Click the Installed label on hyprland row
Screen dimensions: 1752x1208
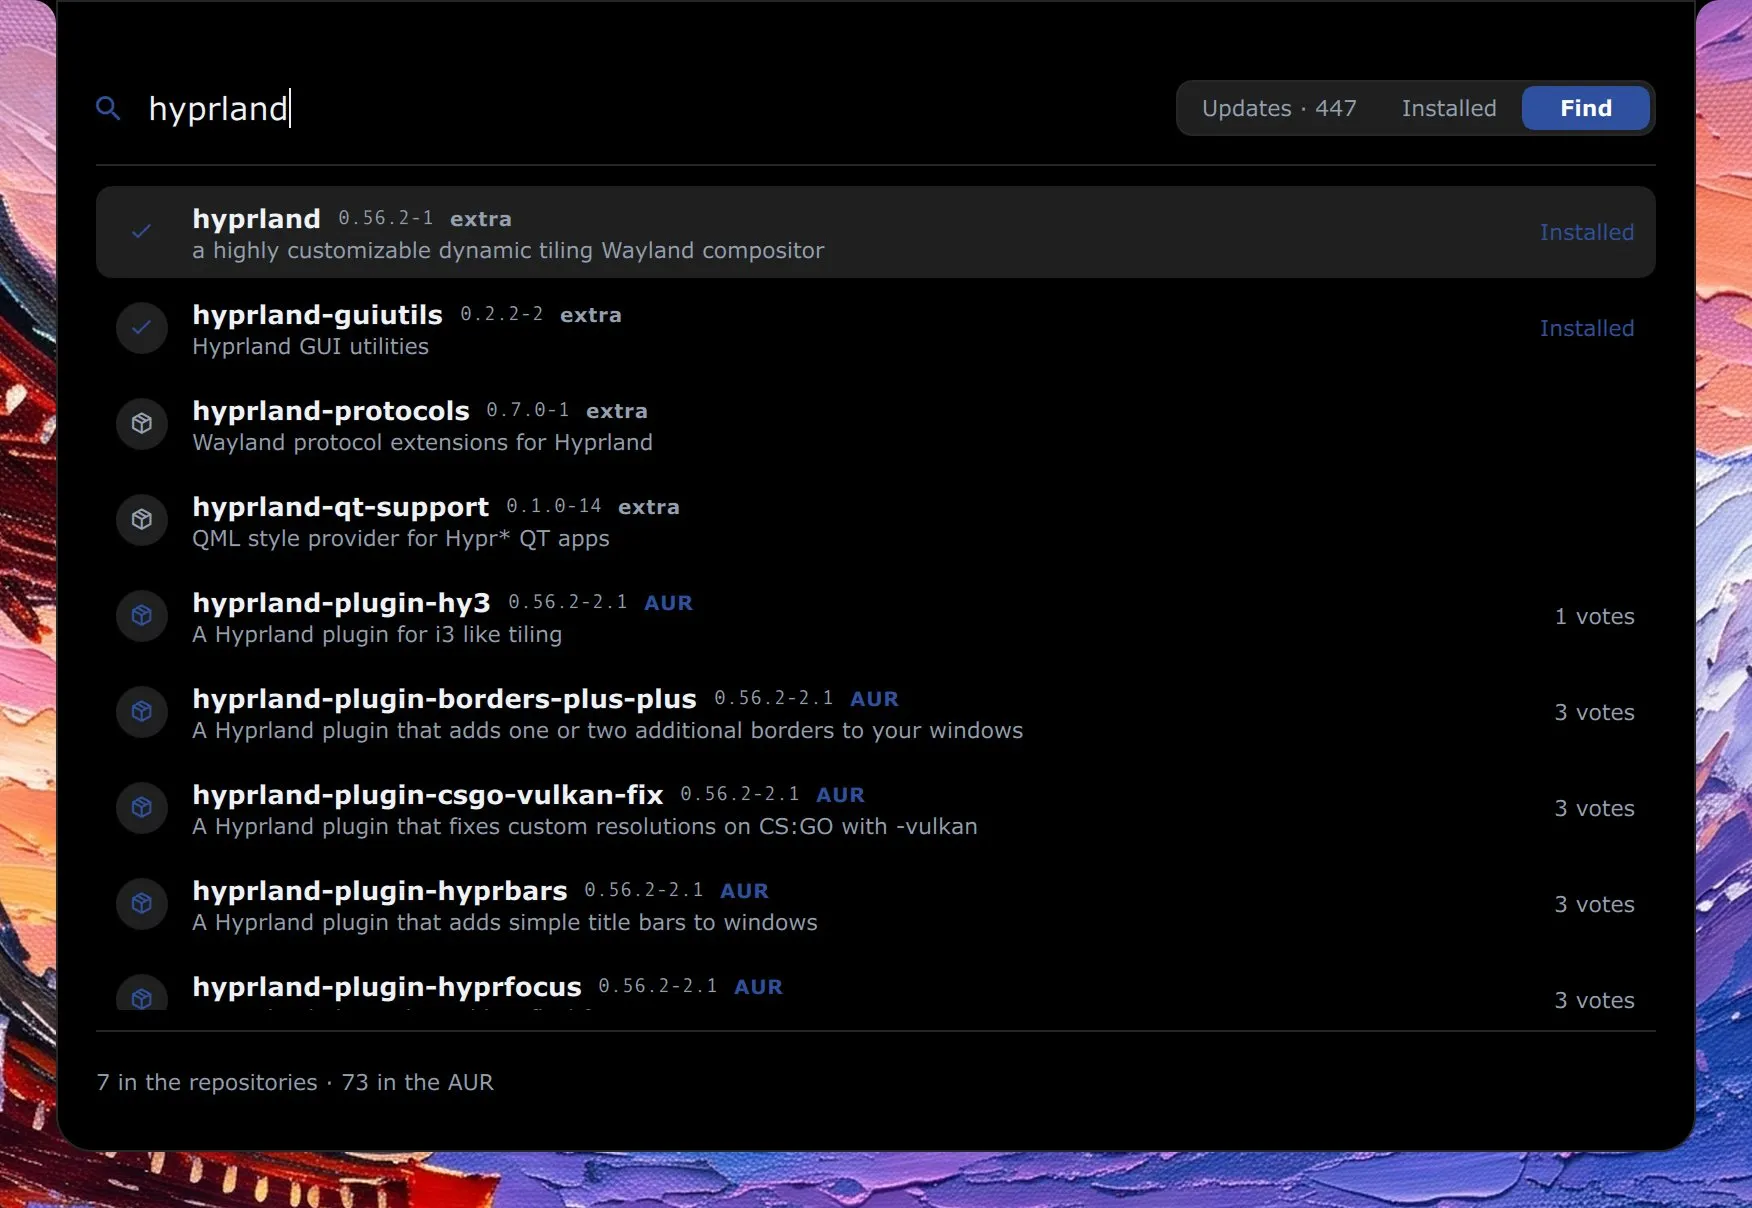tap(1586, 232)
